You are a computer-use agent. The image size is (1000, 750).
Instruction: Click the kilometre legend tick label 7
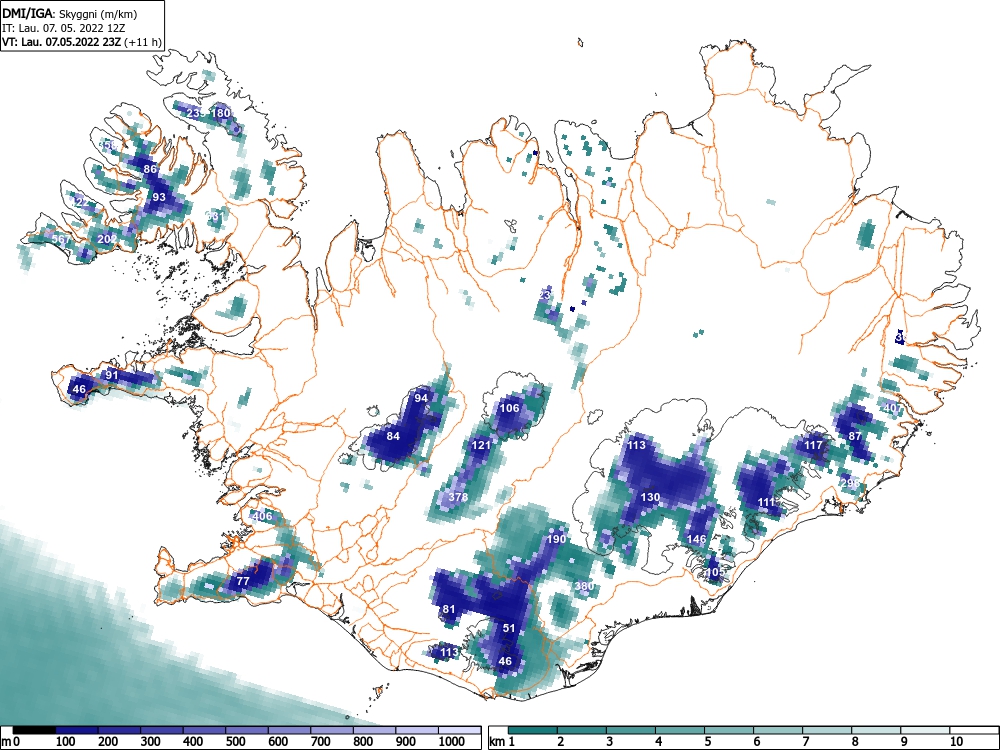805,742
